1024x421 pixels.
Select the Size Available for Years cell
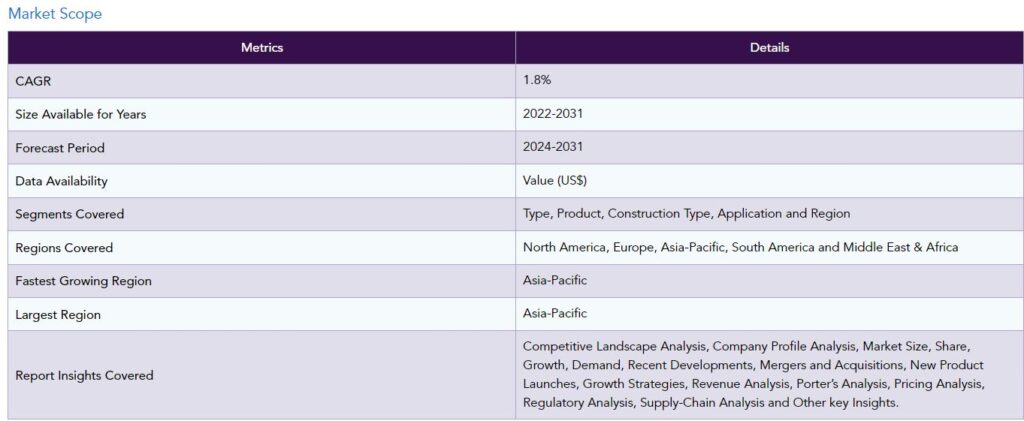coord(81,114)
